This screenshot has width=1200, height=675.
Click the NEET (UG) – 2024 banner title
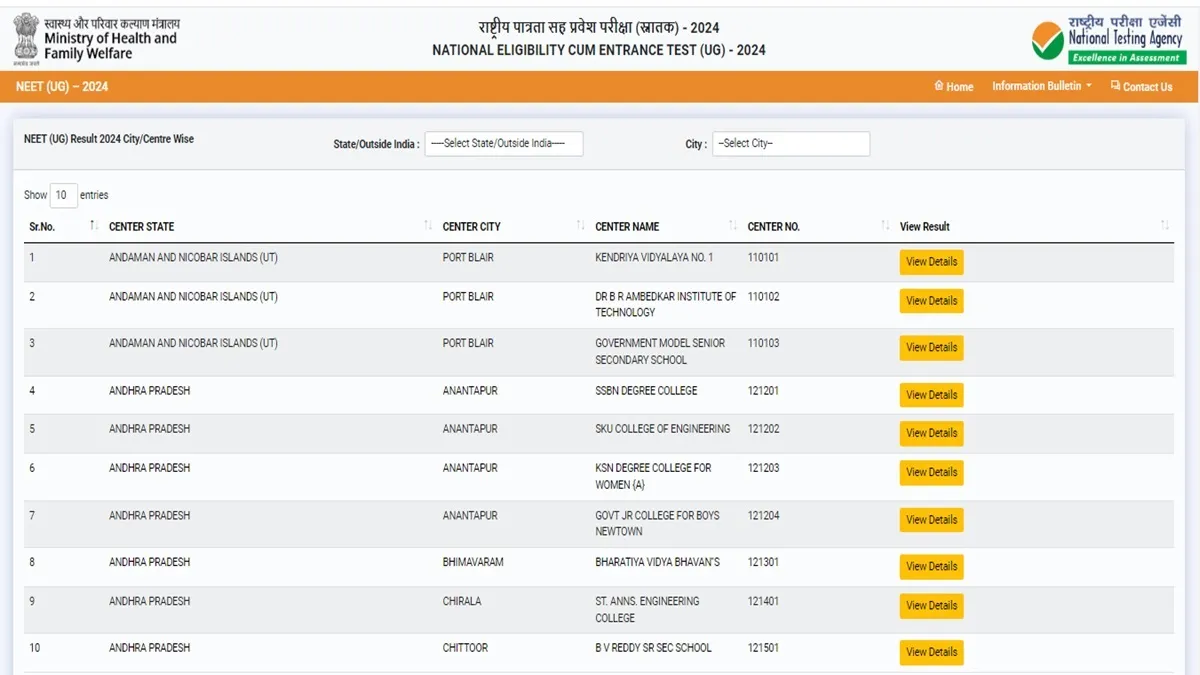tap(62, 86)
